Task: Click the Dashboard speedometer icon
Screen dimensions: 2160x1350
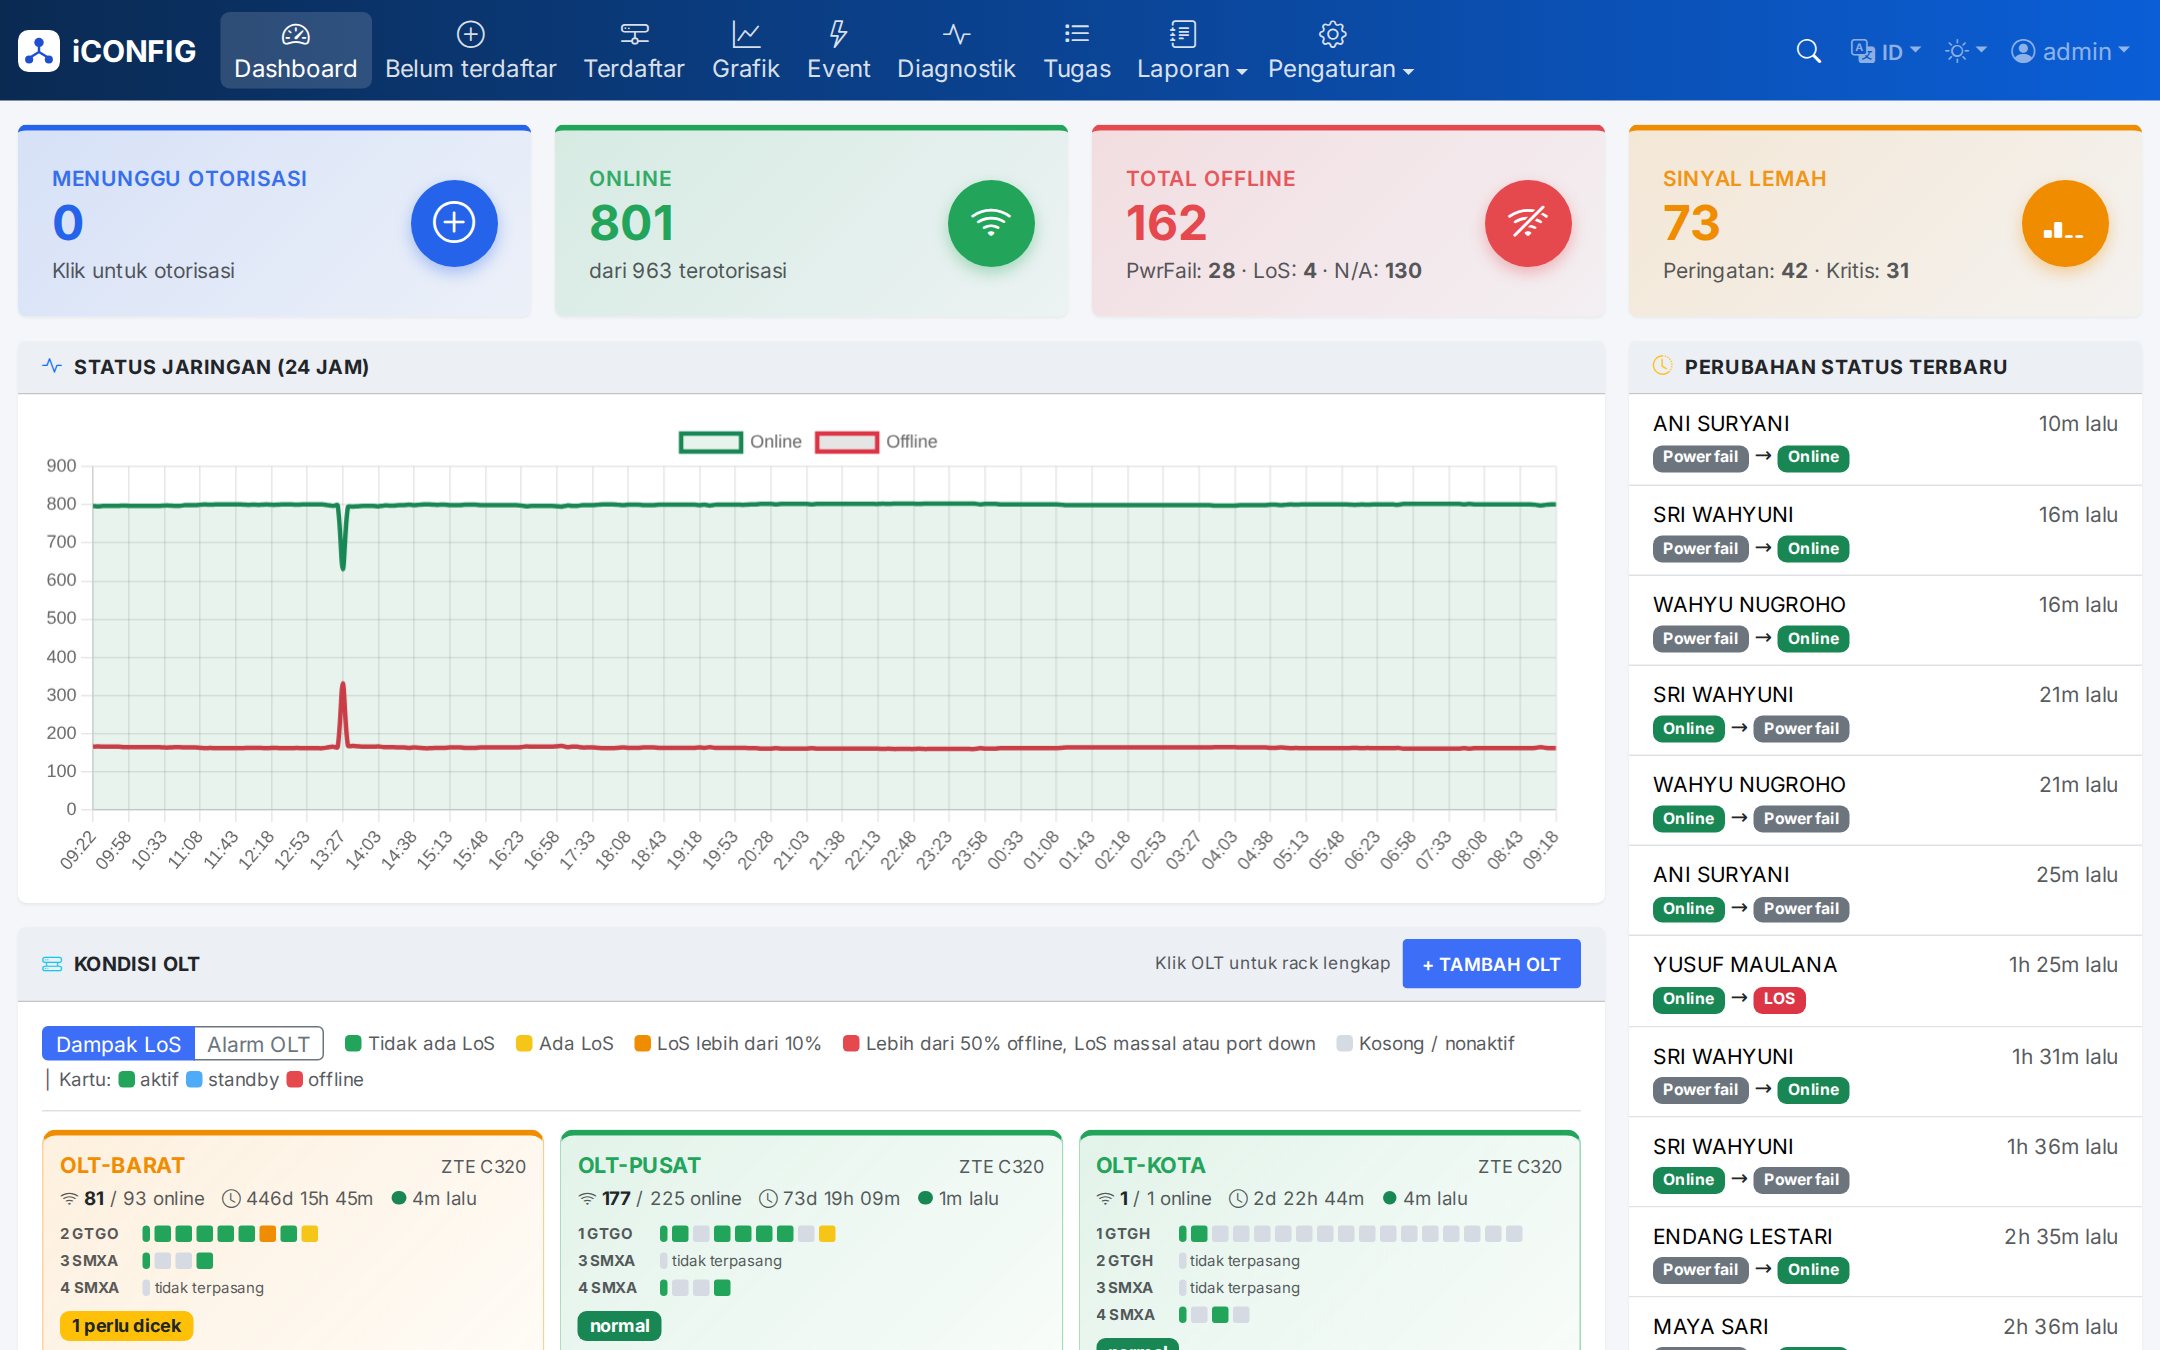Action: [x=296, y=34]
